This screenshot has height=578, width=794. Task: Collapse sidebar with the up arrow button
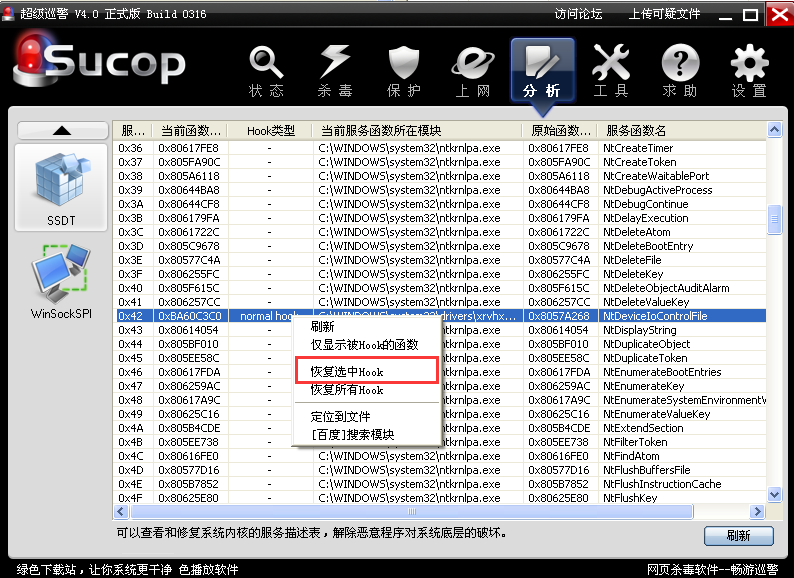click(61, 131)
